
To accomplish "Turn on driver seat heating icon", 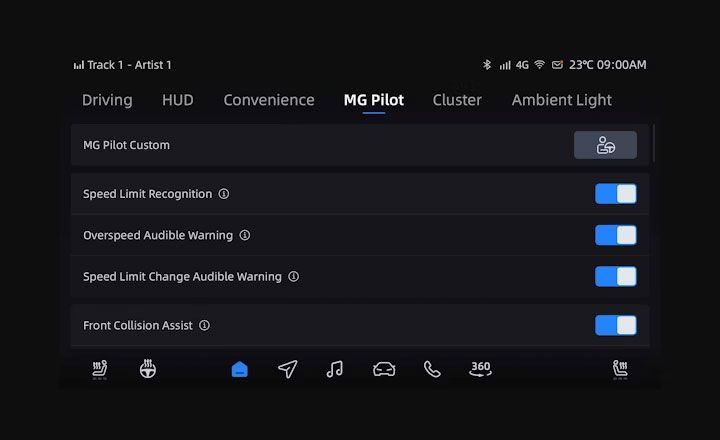I will (100, 370).
